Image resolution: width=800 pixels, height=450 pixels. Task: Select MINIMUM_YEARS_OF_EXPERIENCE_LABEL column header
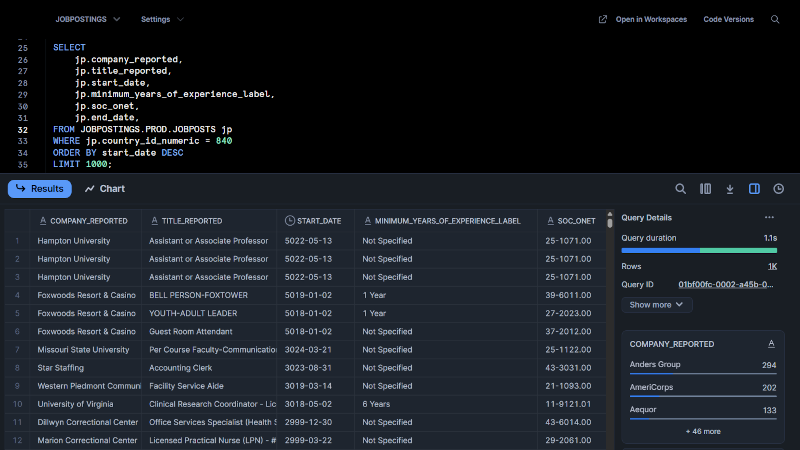(447, 221)
